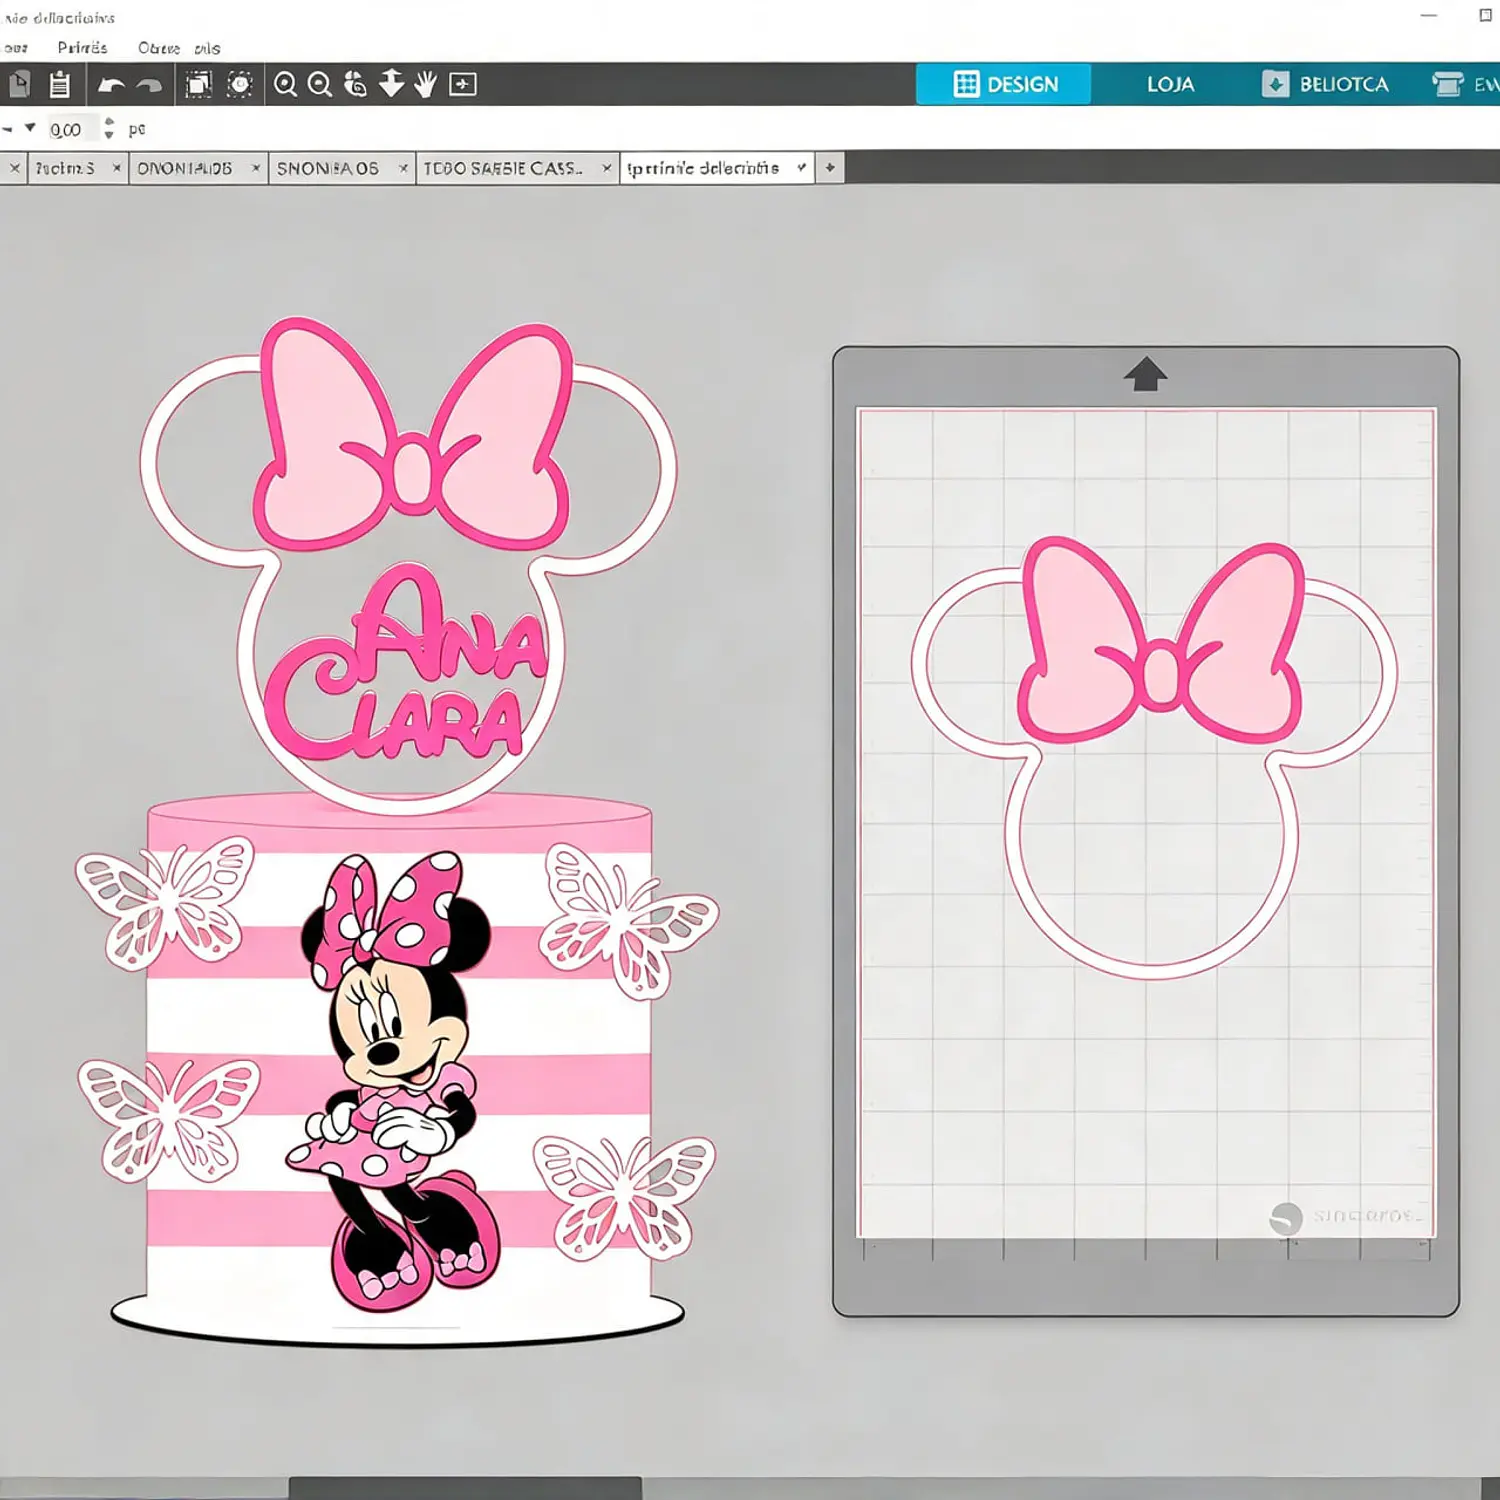This screenshot has height=1500, width=1500.
Task: Select the top-left butterfly on the cake
Action: pyautogui.click(x=165, y=902)
